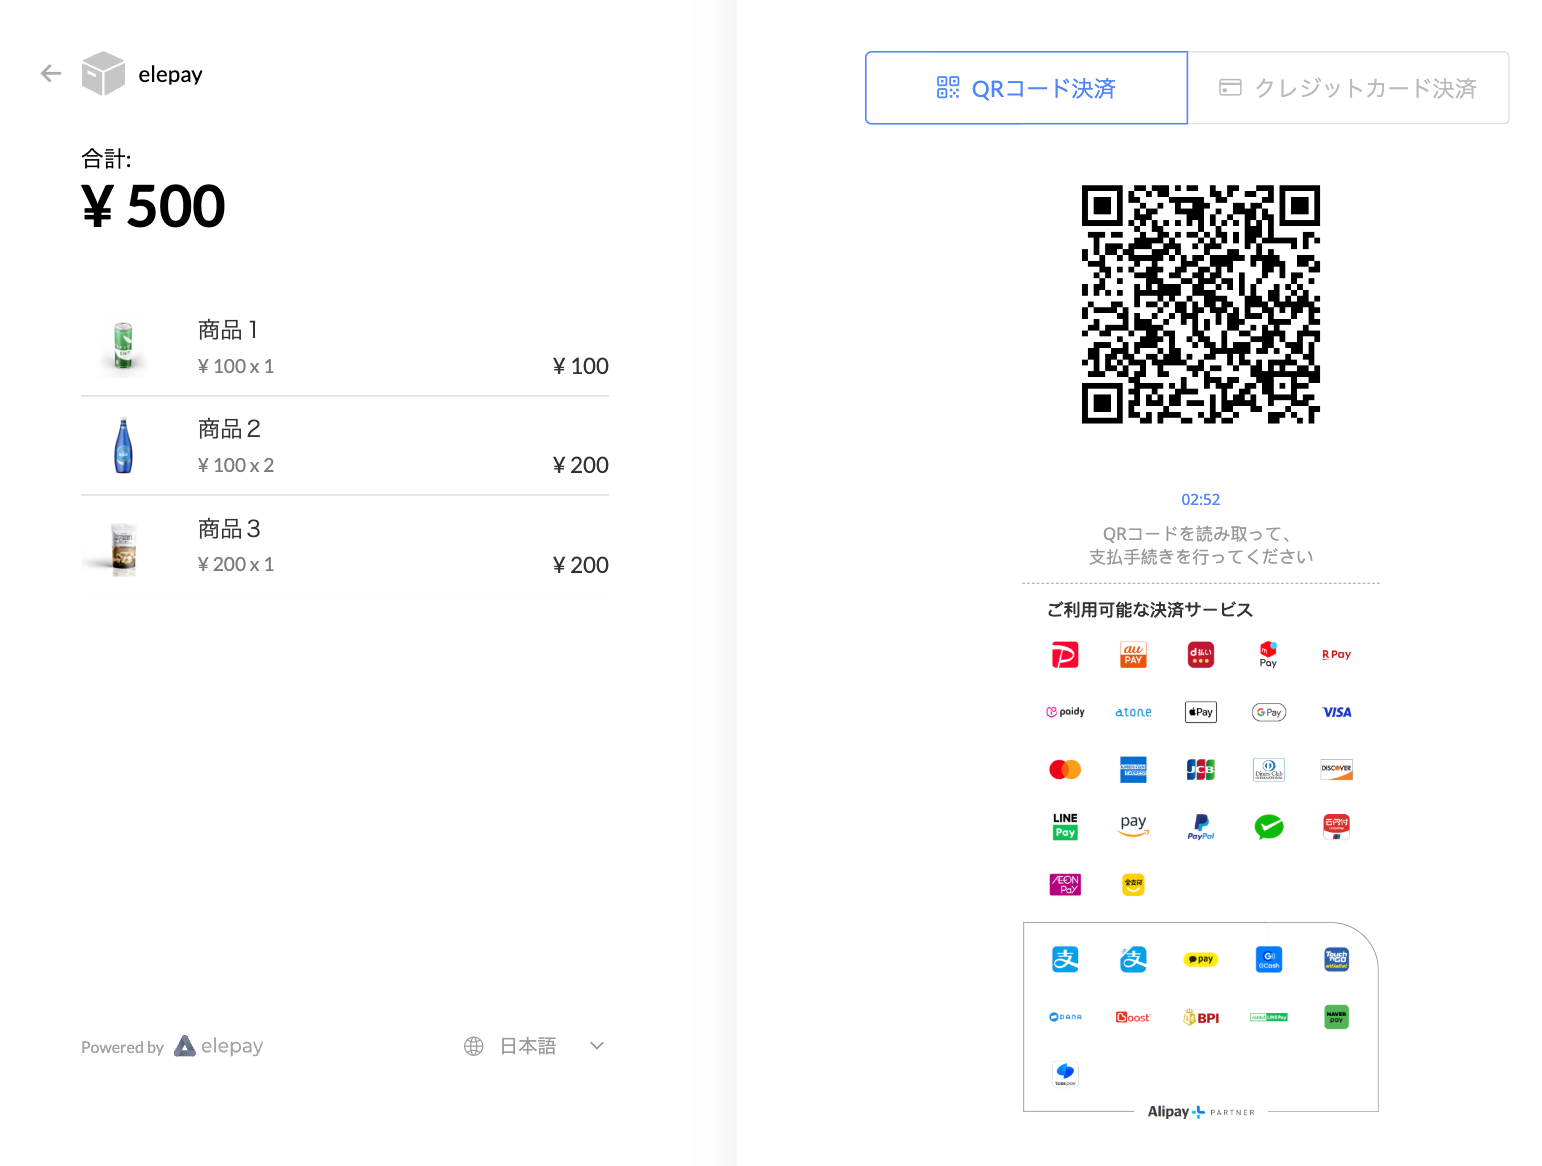Click the Mastercard logo

click(1065, 769)
